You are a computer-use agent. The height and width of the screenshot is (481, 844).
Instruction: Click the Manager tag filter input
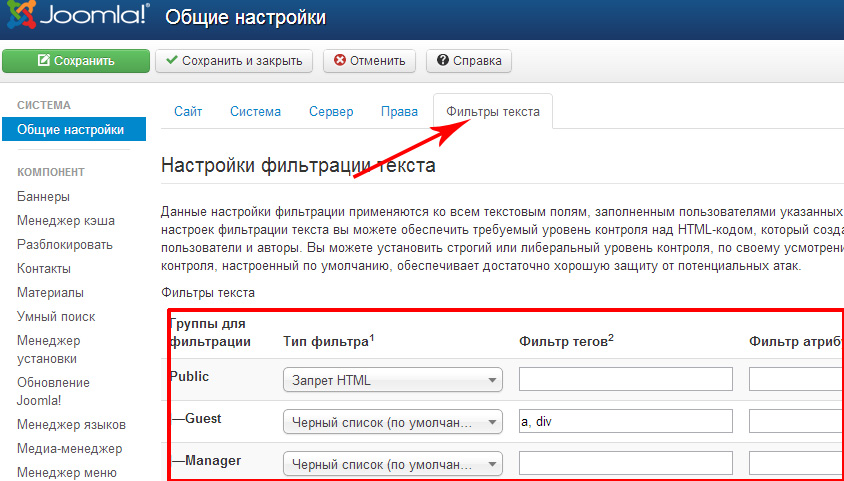pyautogui.click(x=625, y=463)
